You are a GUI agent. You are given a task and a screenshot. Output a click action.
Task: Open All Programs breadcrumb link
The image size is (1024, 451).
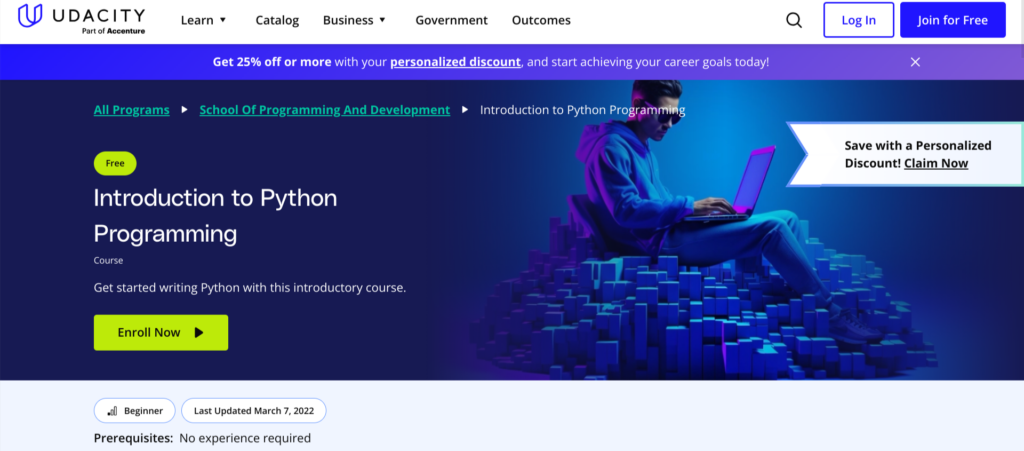click(x=131, y=110)
